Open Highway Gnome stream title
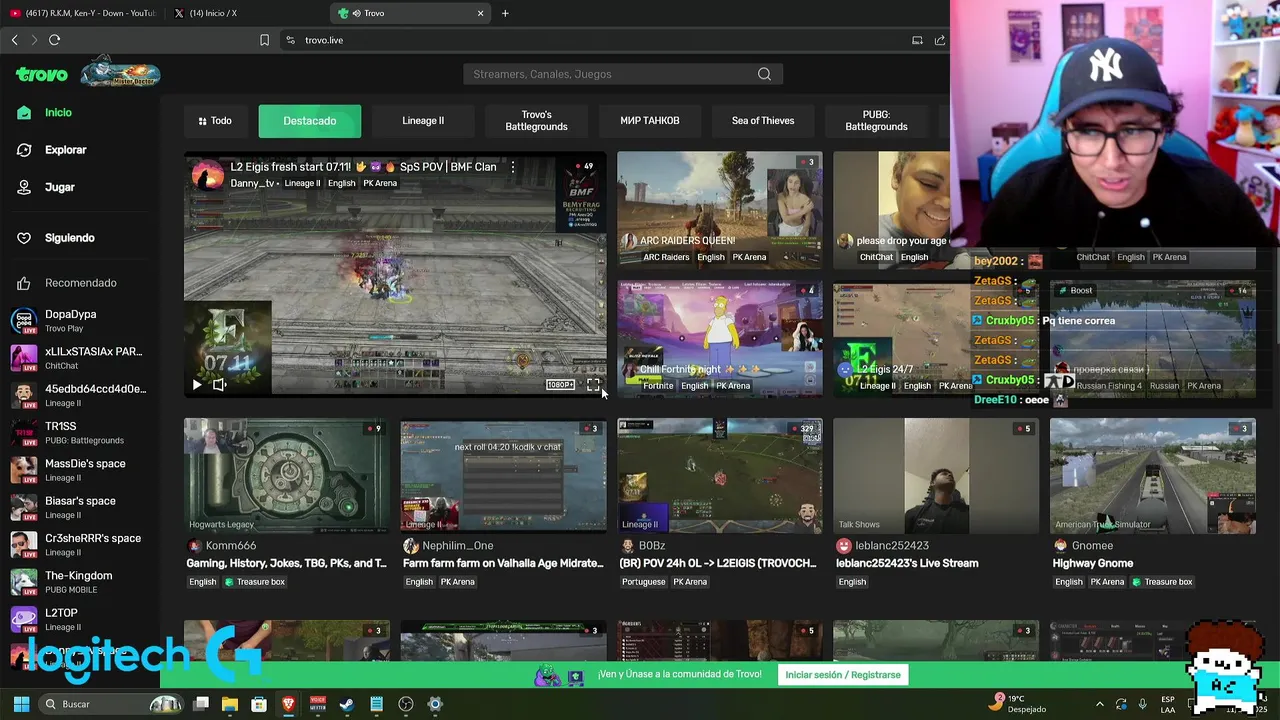Screen dimensions: 1280x720 coord(1093,563)
